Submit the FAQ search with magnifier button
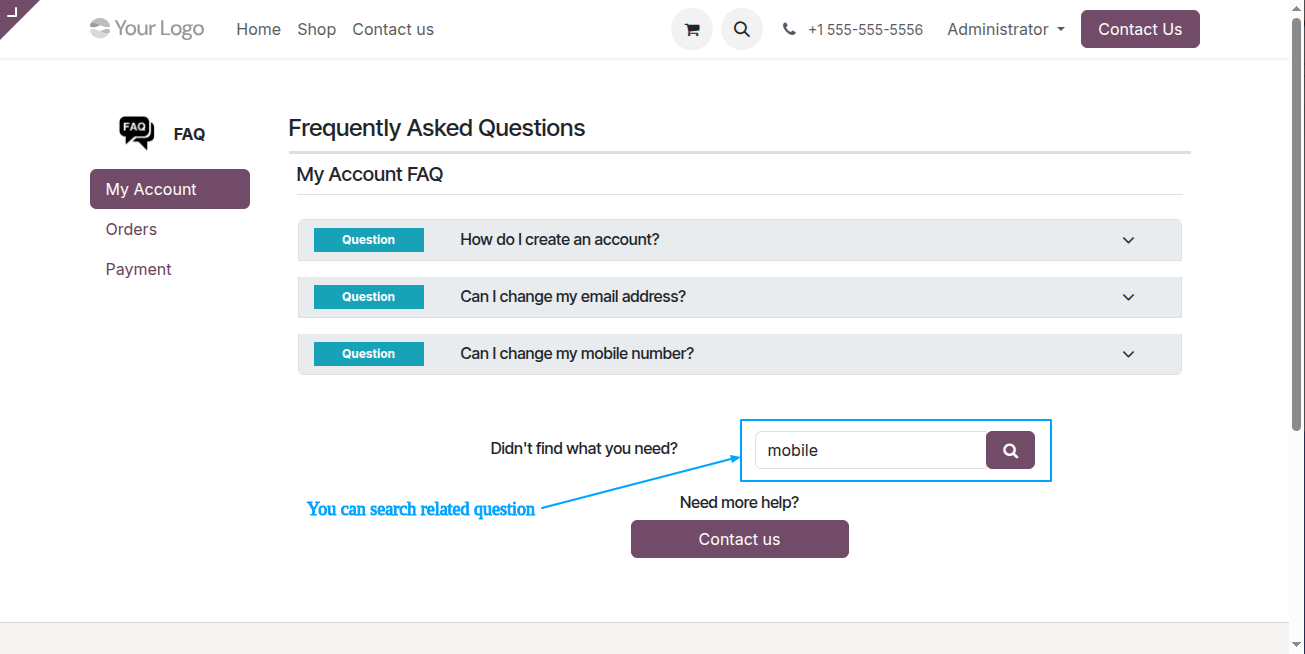Image resolution: width=1305 pixels, height=654 pixels. coord(1010,450)
